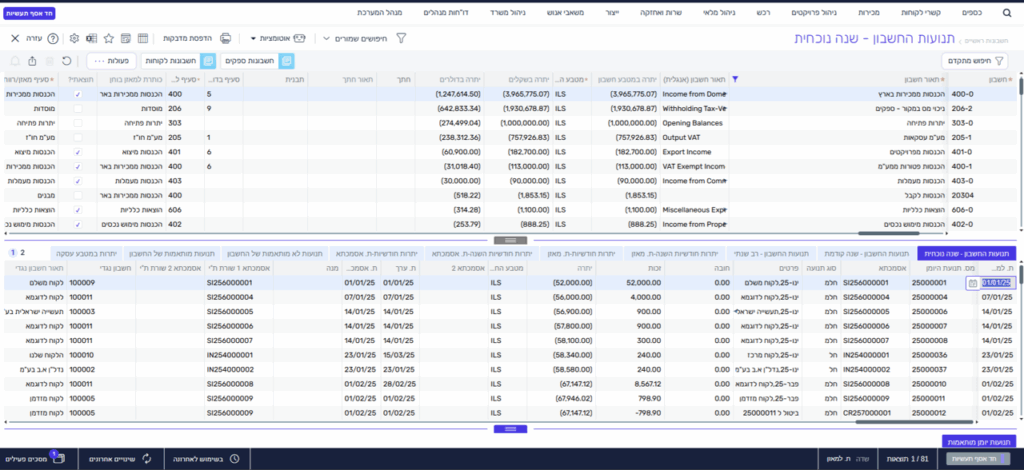The width and height of the screenshot is (1024, 470).
Task: Click the printer icon for הדפסת מדבקות
Action: coord(225,39)
